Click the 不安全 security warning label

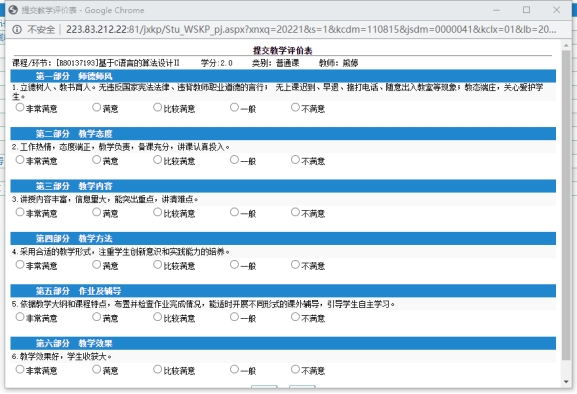[x=41, y=29]
